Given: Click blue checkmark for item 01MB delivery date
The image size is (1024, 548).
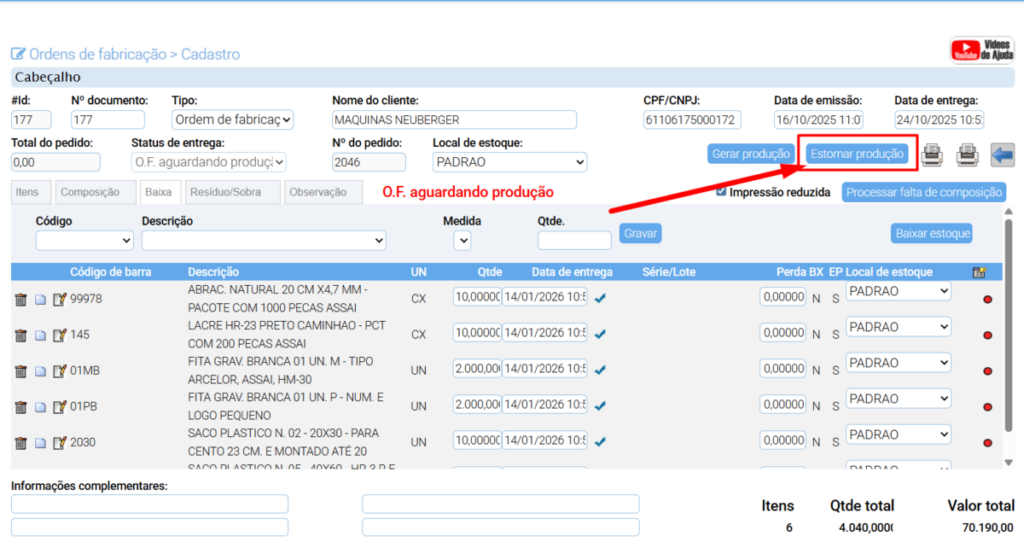Looking at the screenshot, I should click(600, 370).
